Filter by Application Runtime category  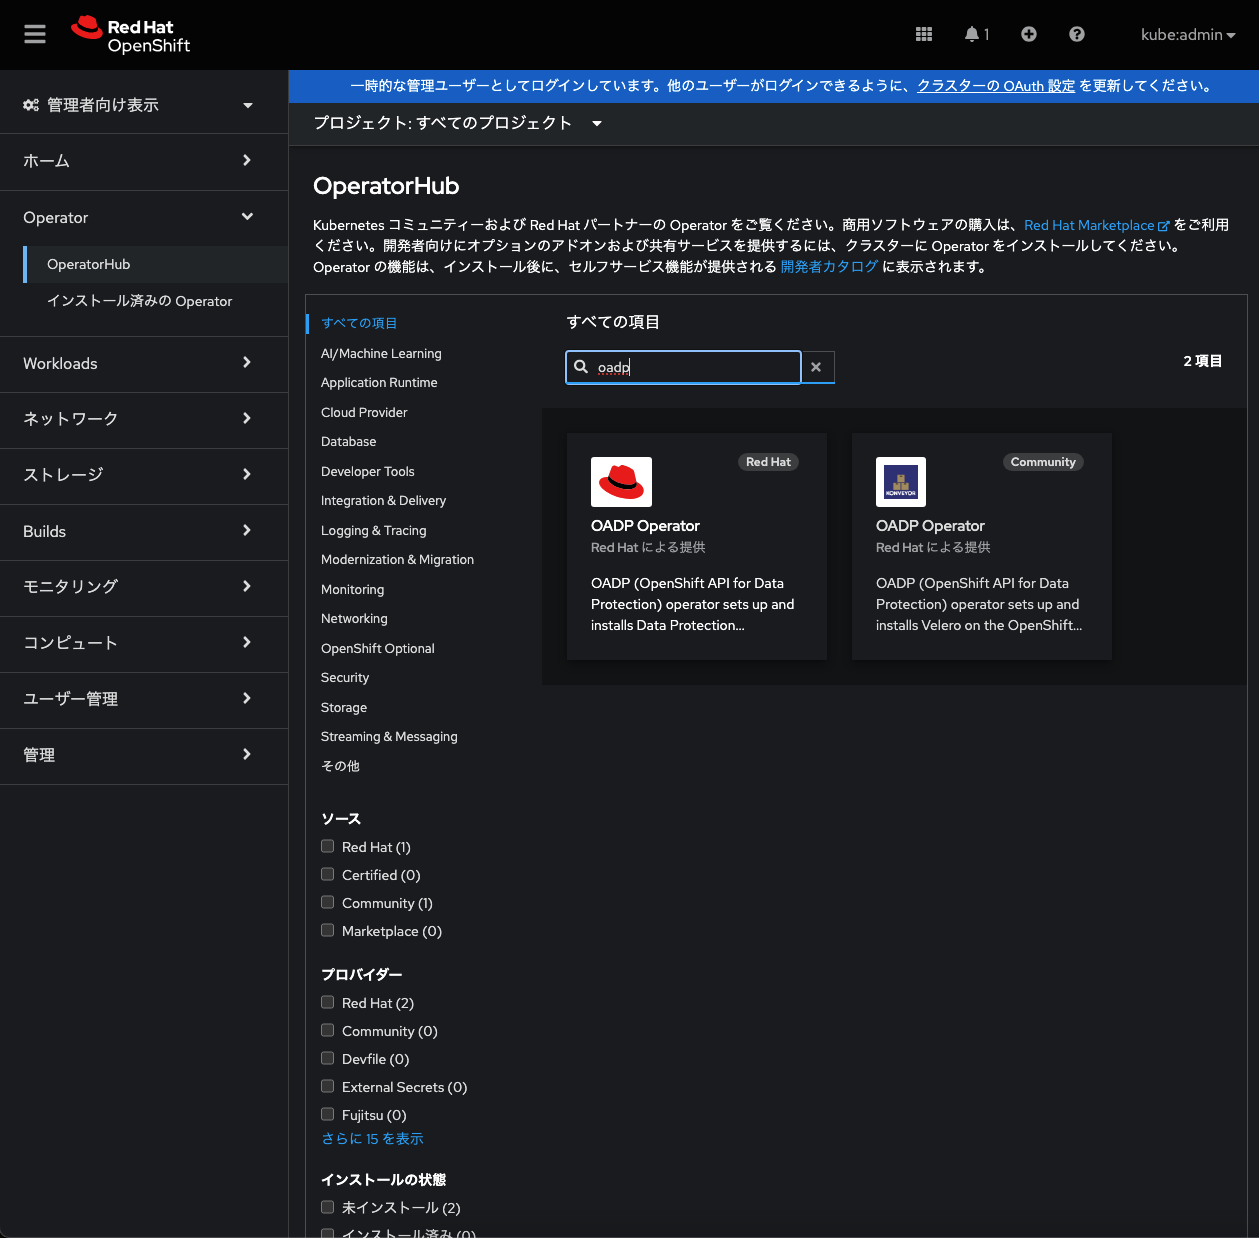click(x=379, y=383)
